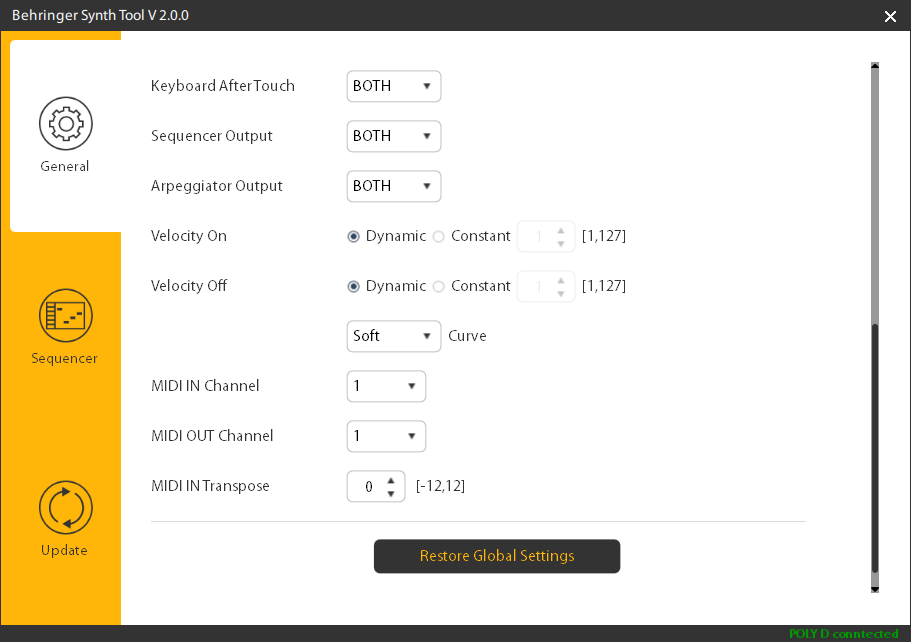Select Dynamic for Velocity On
Screen dimensions: 911x642
coord(354,236)
